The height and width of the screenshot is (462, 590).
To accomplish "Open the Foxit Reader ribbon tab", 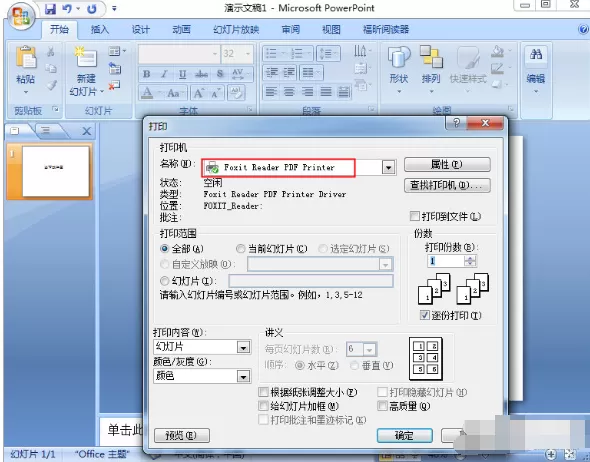I will pos(386,29).
